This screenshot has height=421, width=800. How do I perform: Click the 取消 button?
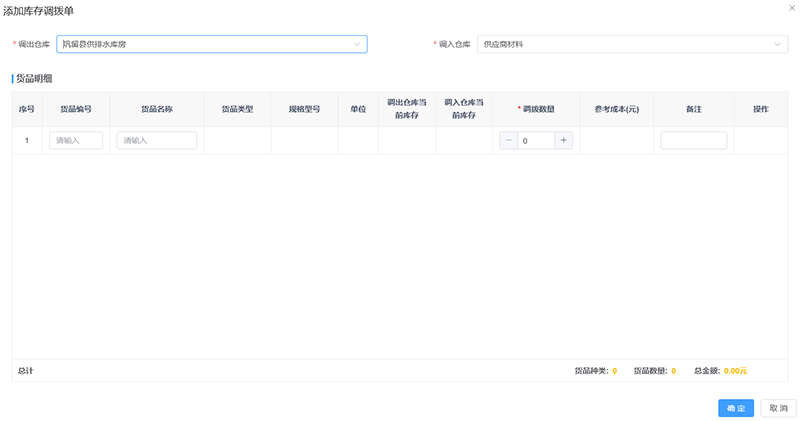(779, 408)
